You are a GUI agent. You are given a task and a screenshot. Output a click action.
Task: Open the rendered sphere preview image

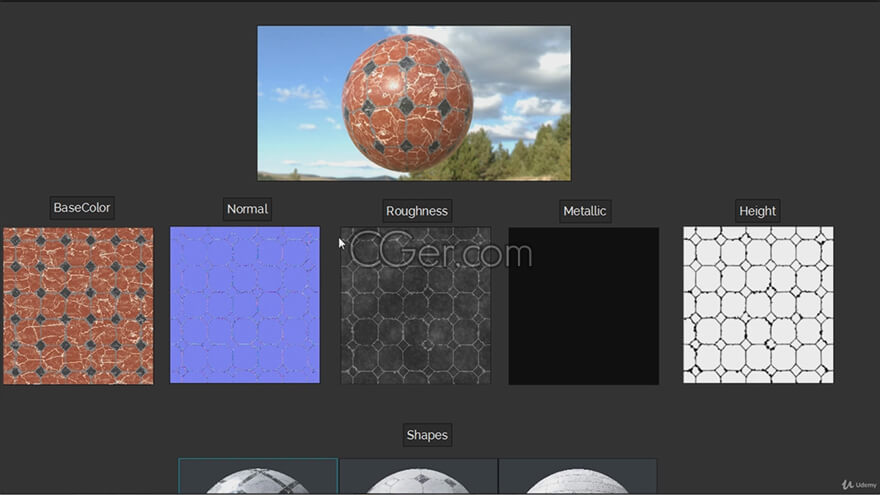point(414,103)
